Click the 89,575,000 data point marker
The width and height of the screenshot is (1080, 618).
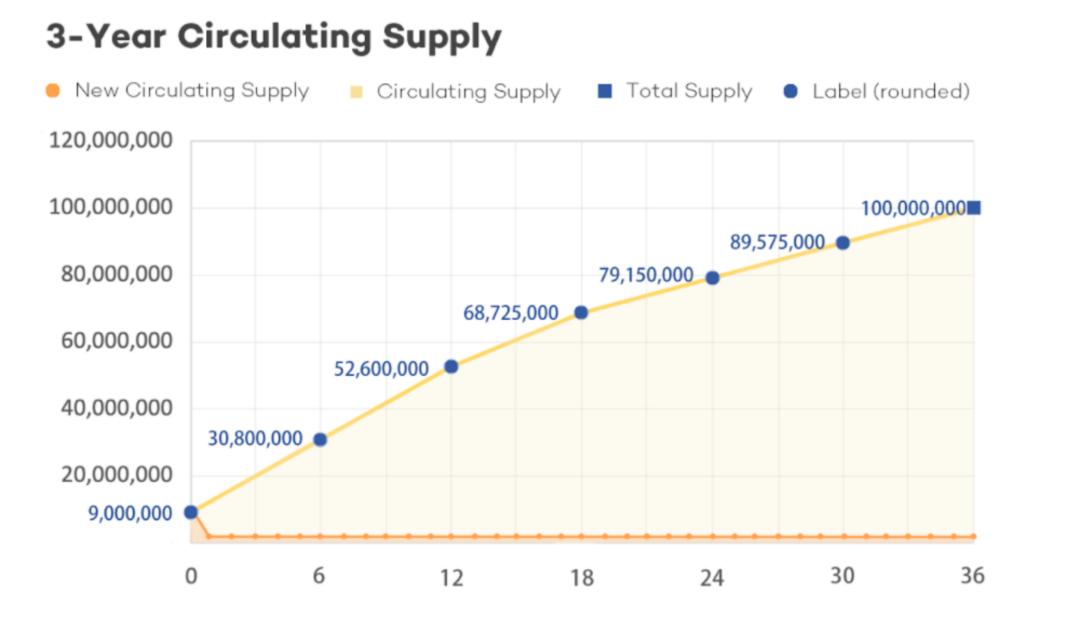coord(842,243)
